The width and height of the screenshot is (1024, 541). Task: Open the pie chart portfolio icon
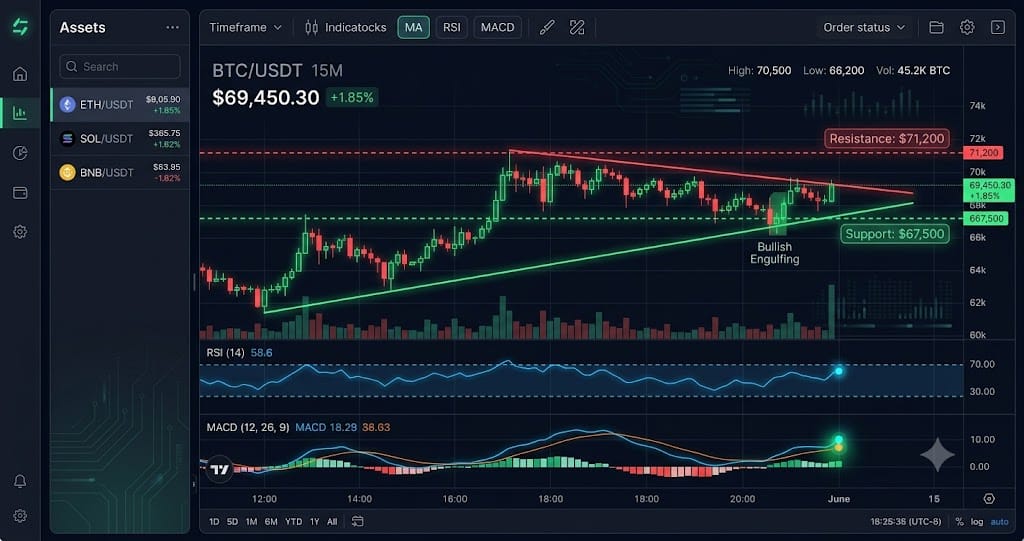coord(20,153)
